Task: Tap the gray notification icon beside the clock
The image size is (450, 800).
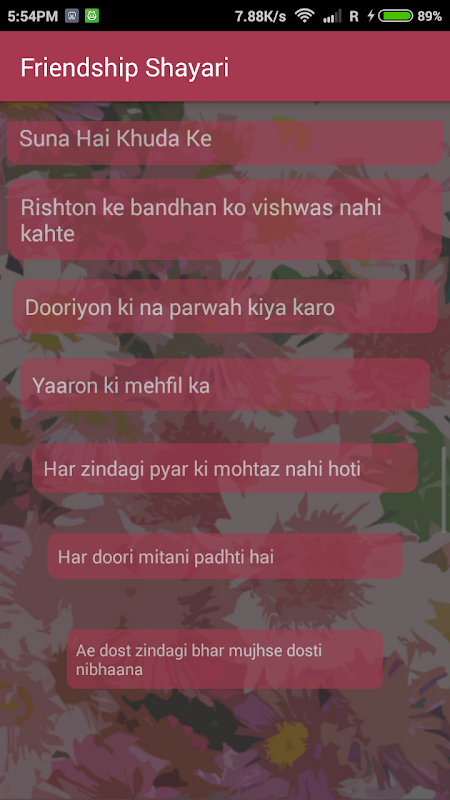Action: coord(72,16)
